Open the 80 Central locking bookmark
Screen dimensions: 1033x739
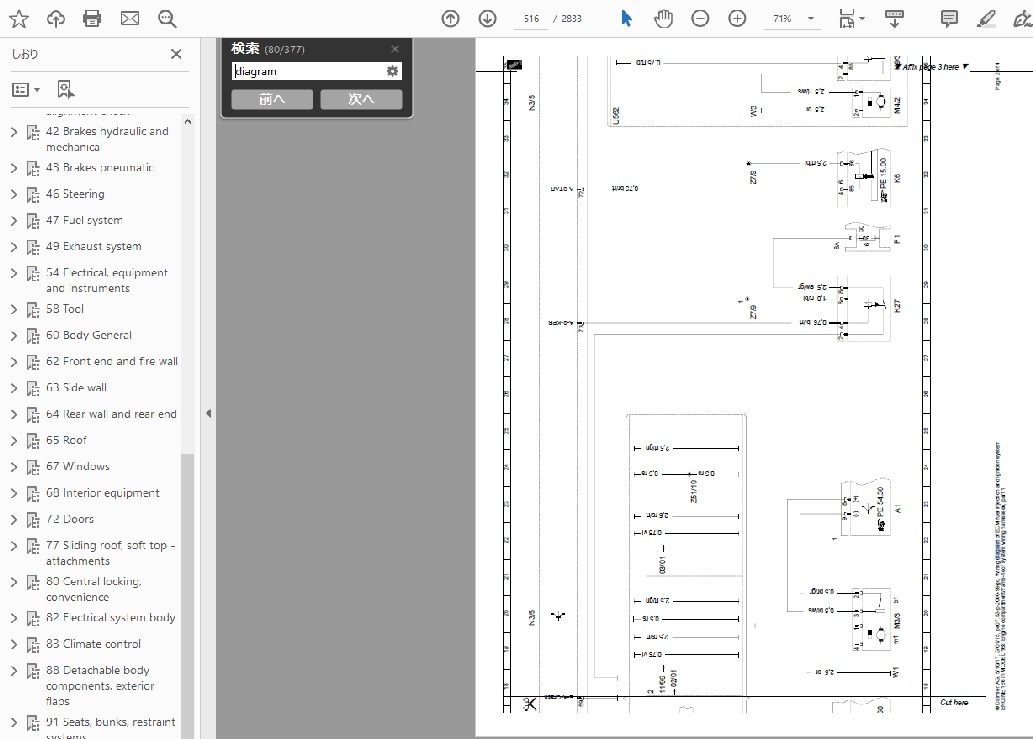click(94, 589)
